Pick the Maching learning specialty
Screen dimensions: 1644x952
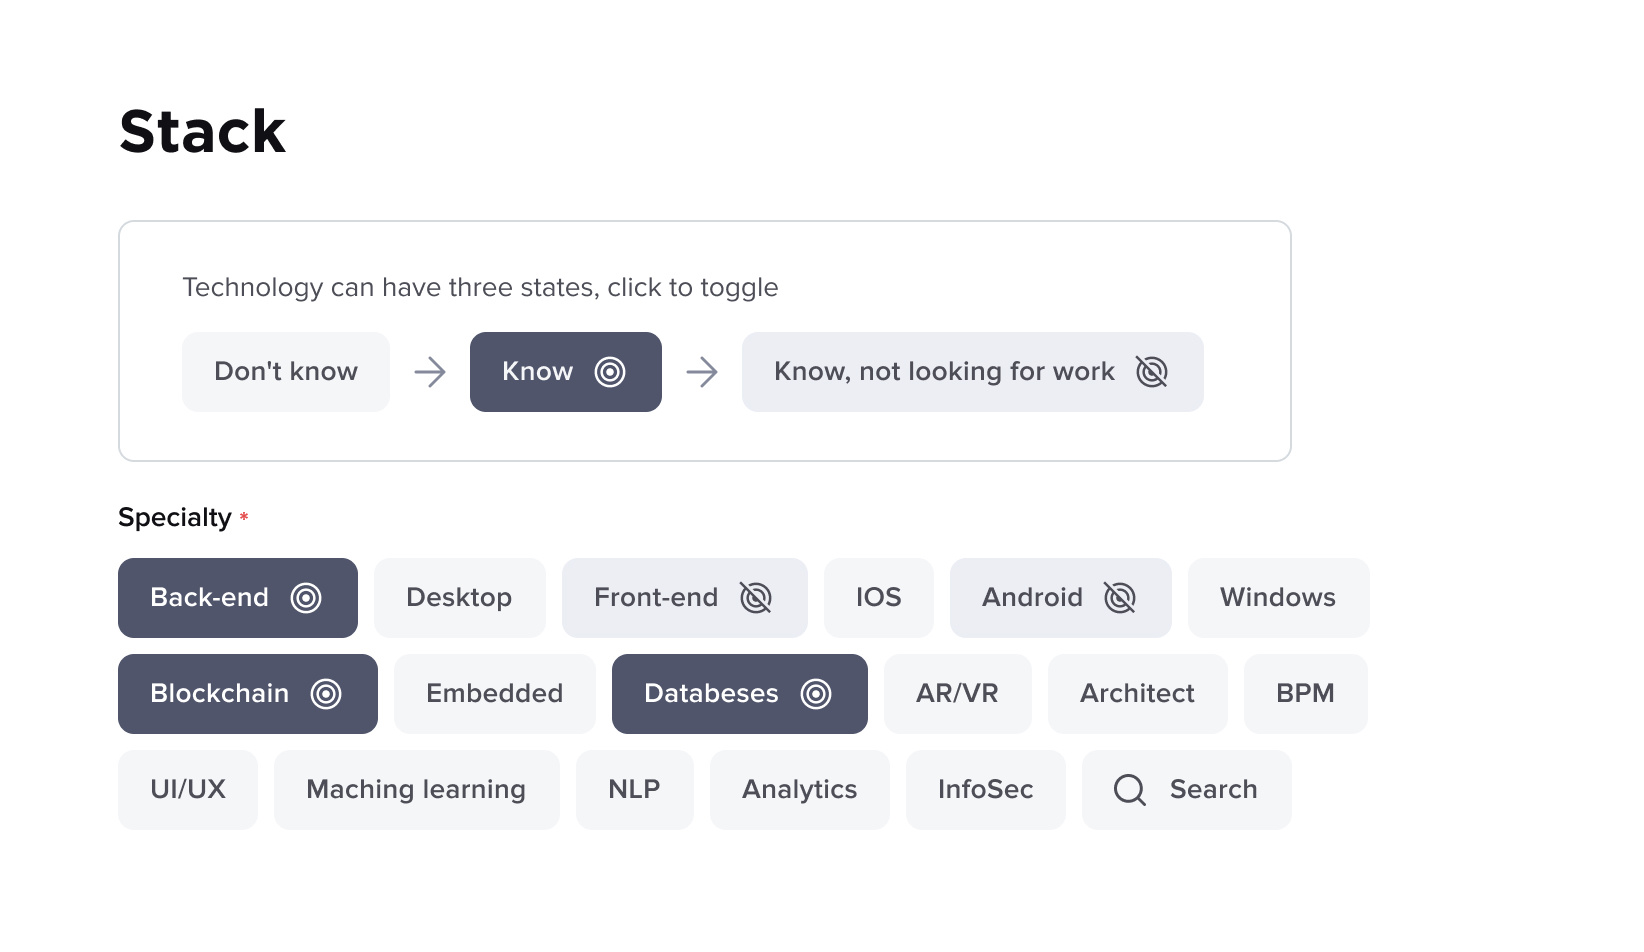coord(416,790)
